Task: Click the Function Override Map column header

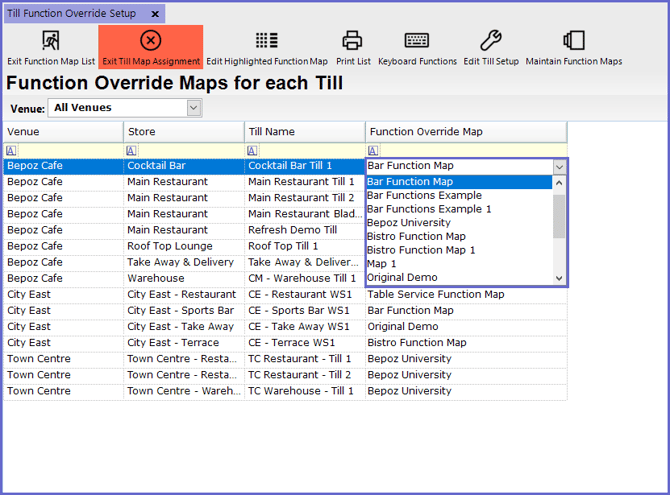Action: click(x=465, y=132)
